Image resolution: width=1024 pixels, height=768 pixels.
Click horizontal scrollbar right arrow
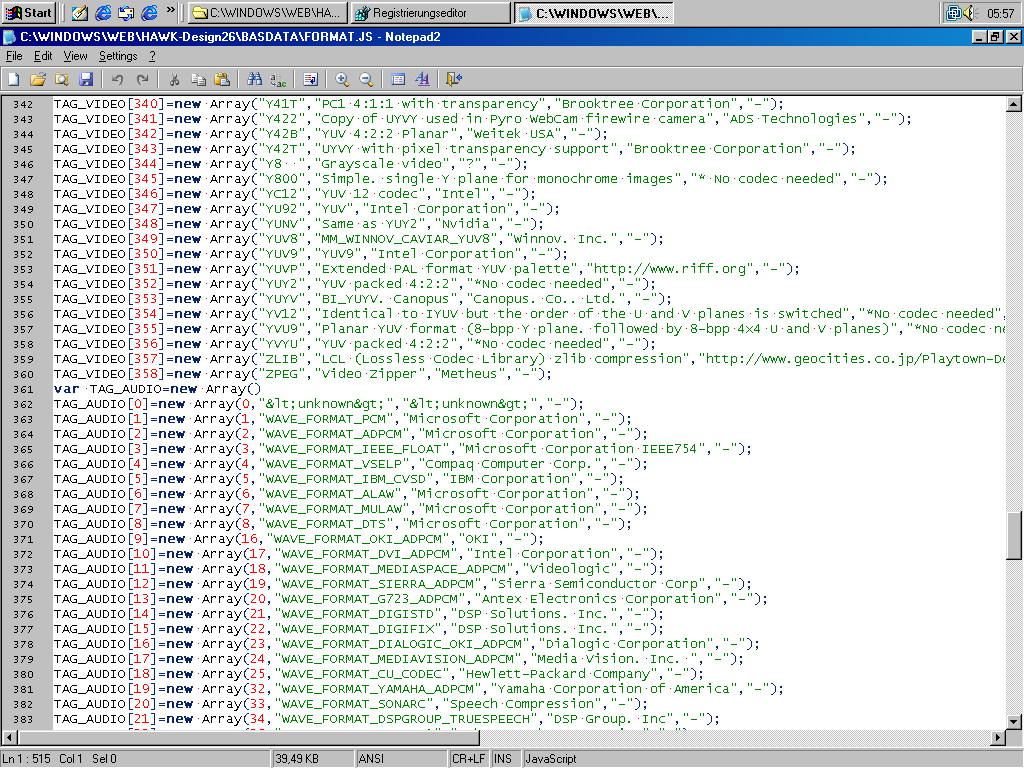[x=997, y=737]
